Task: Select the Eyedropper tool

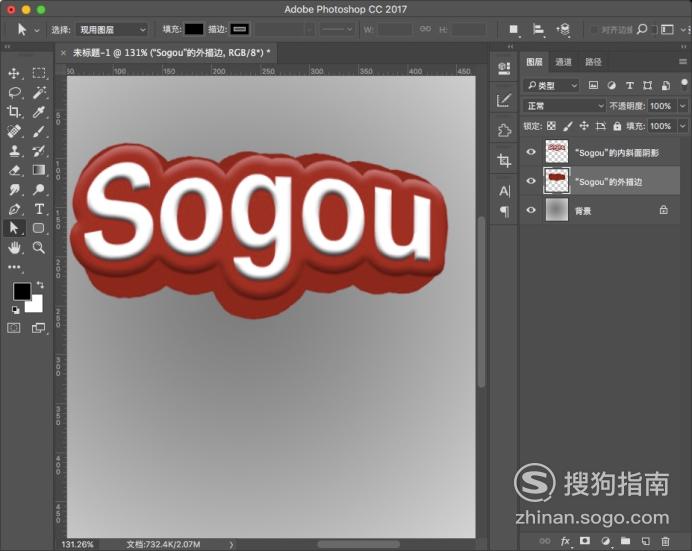Action: [39, 112]
